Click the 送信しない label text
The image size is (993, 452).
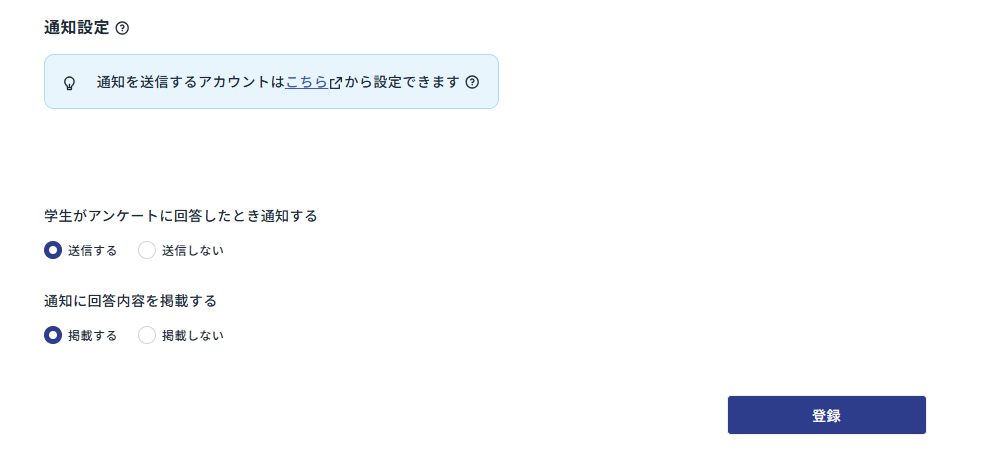coord(193,251)
